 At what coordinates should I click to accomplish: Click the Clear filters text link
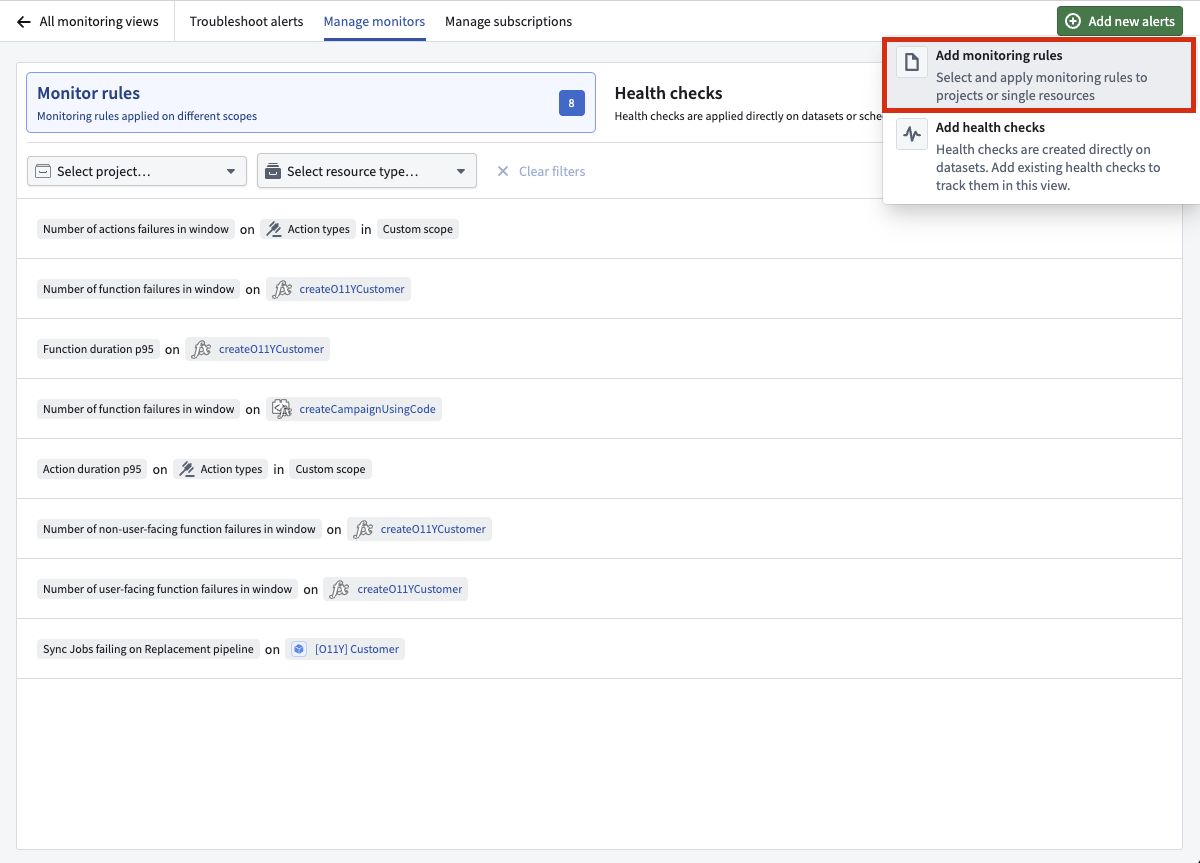pyautogui.click(x=553, y=170)
